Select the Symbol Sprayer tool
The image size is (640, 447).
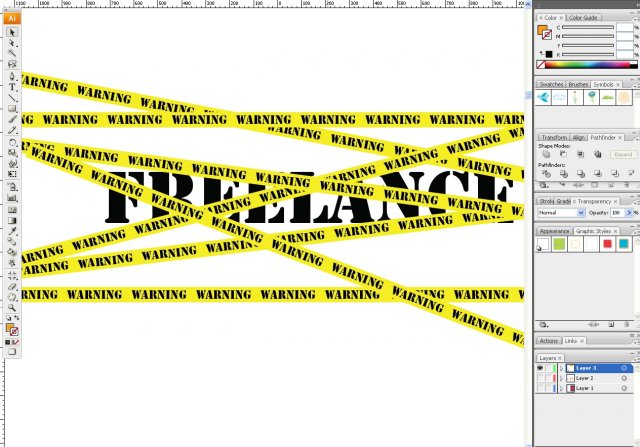coord(12,187)
